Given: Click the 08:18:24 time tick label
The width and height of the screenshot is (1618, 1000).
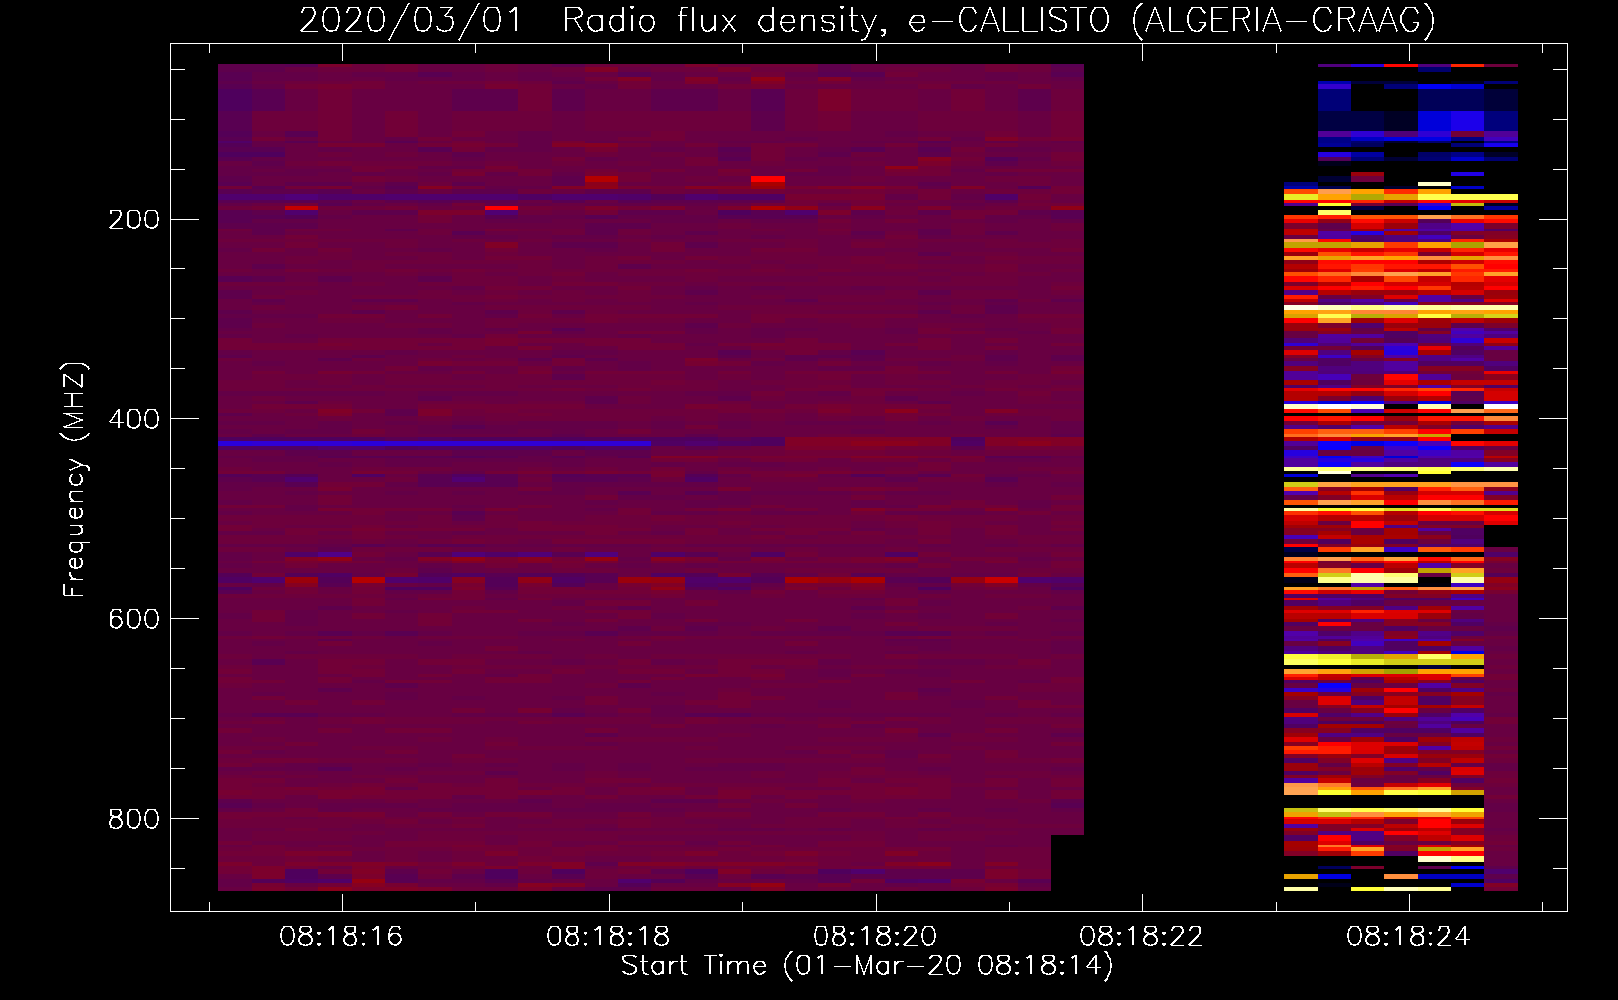Looking at the screenshot, I should (1408, 937).
